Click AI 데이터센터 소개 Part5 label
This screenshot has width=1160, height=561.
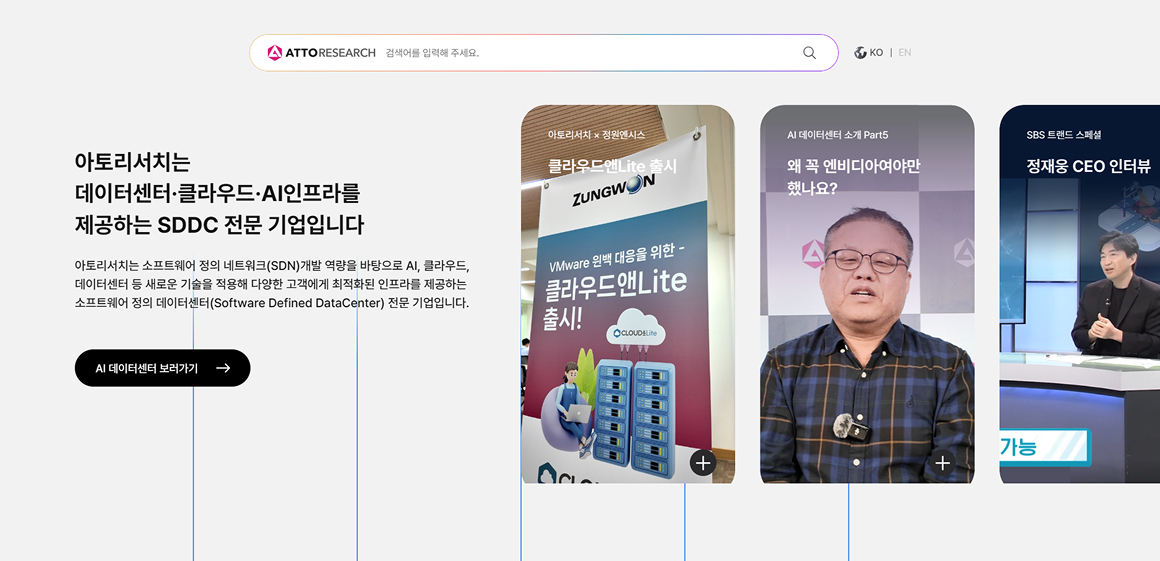point(837,135)
